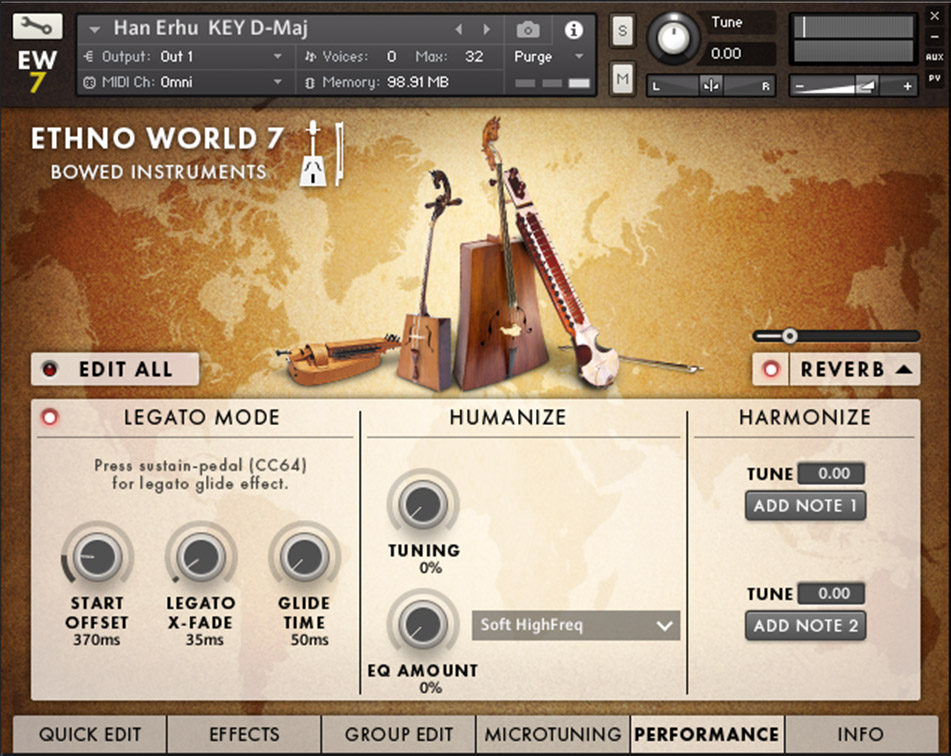
Task: Switch to the Effects tab
Action: coord(244,734)
